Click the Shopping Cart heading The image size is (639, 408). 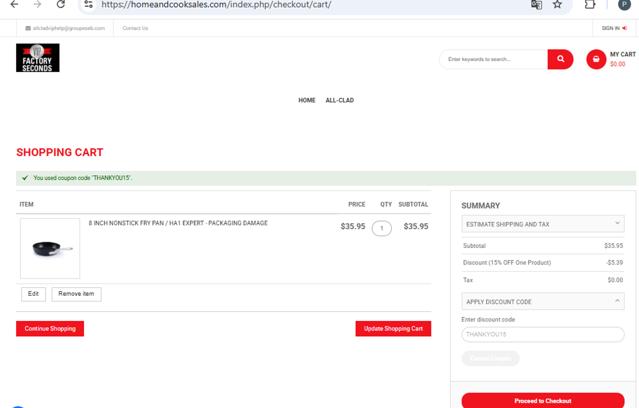click(60, 152)
